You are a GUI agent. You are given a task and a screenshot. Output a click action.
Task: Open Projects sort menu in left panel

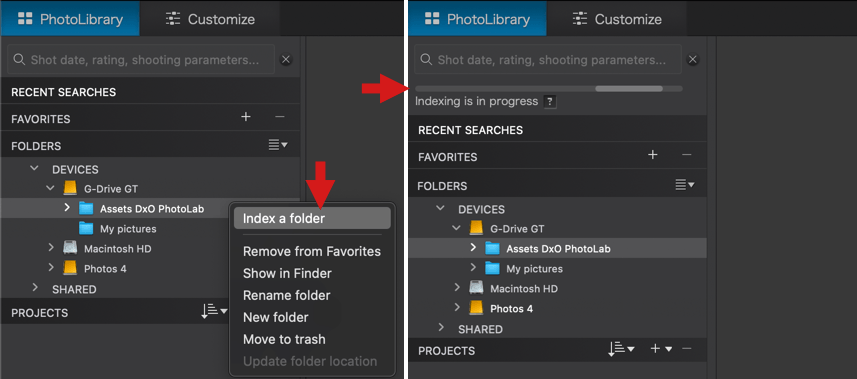(x=215, y=311)
